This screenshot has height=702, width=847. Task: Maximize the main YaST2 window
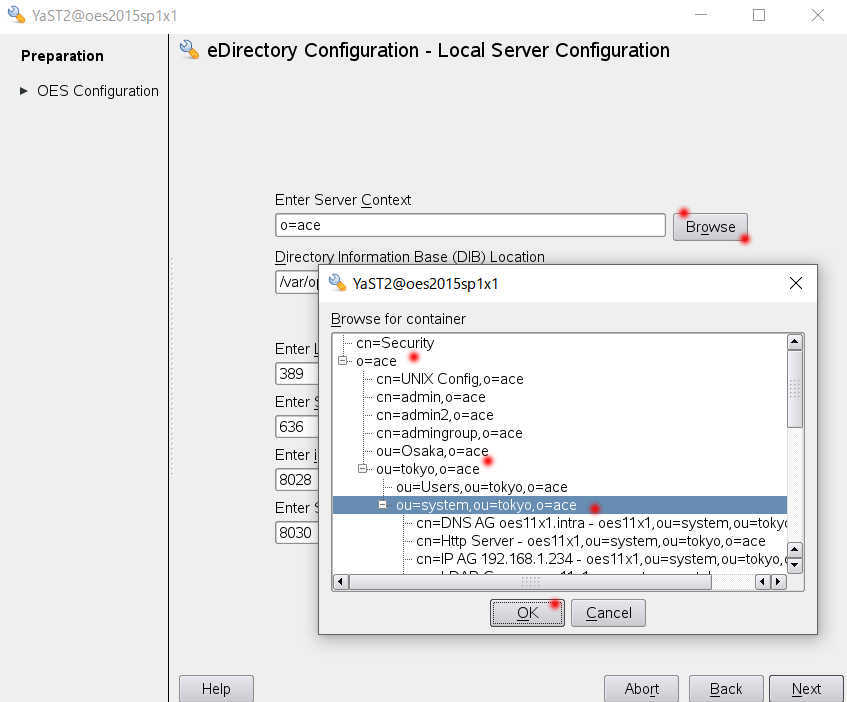point(759,15)
